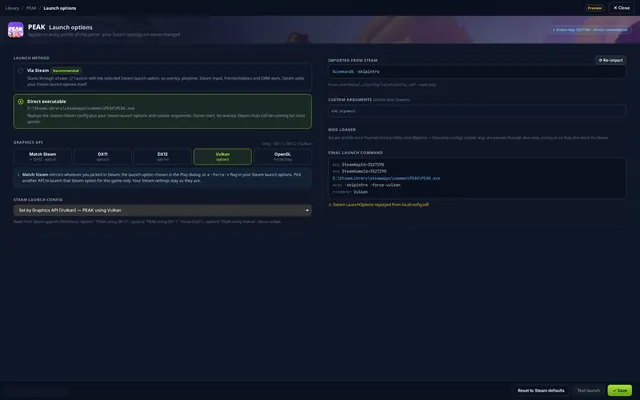Image resolution: width=640 pixels, height=400 pixels.
Task: Click the Preview badge
Action: 595,8
